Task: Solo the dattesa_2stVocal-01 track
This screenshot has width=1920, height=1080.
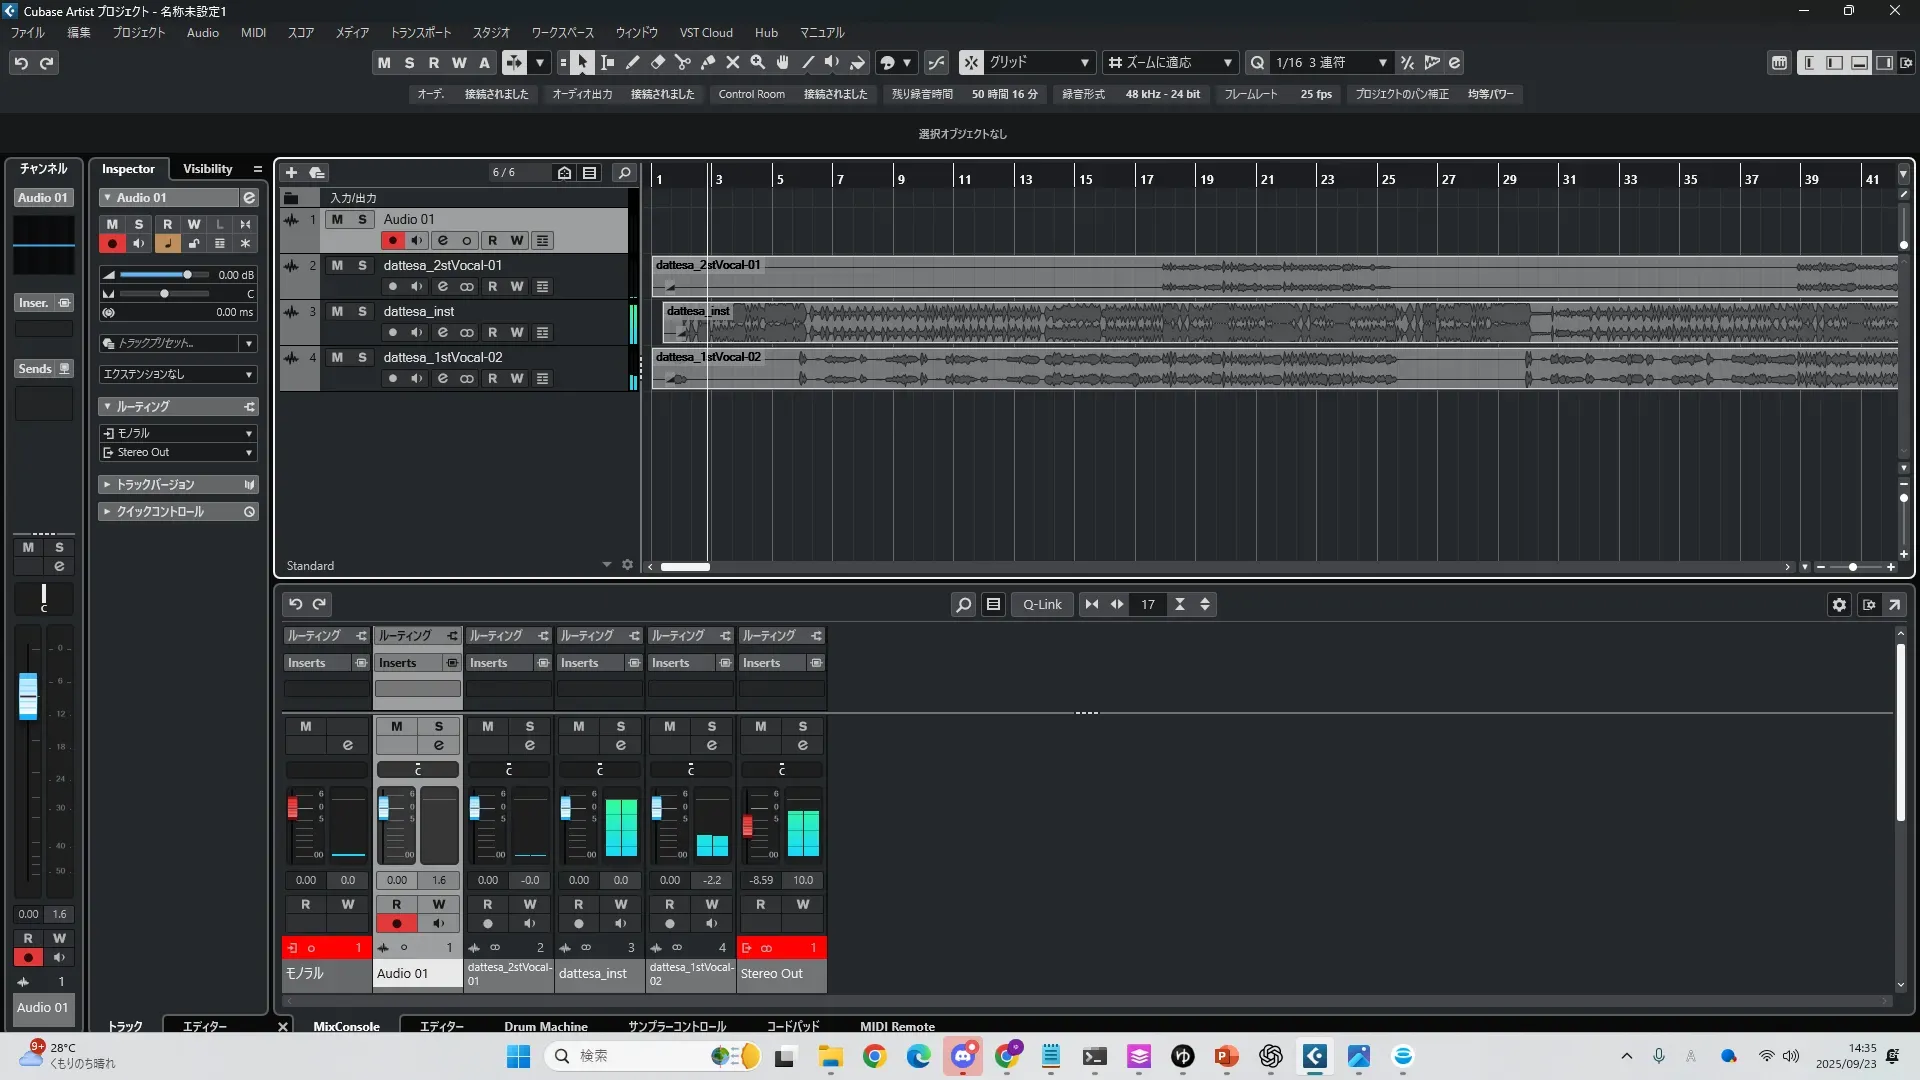Action: [x=362, y=266]
